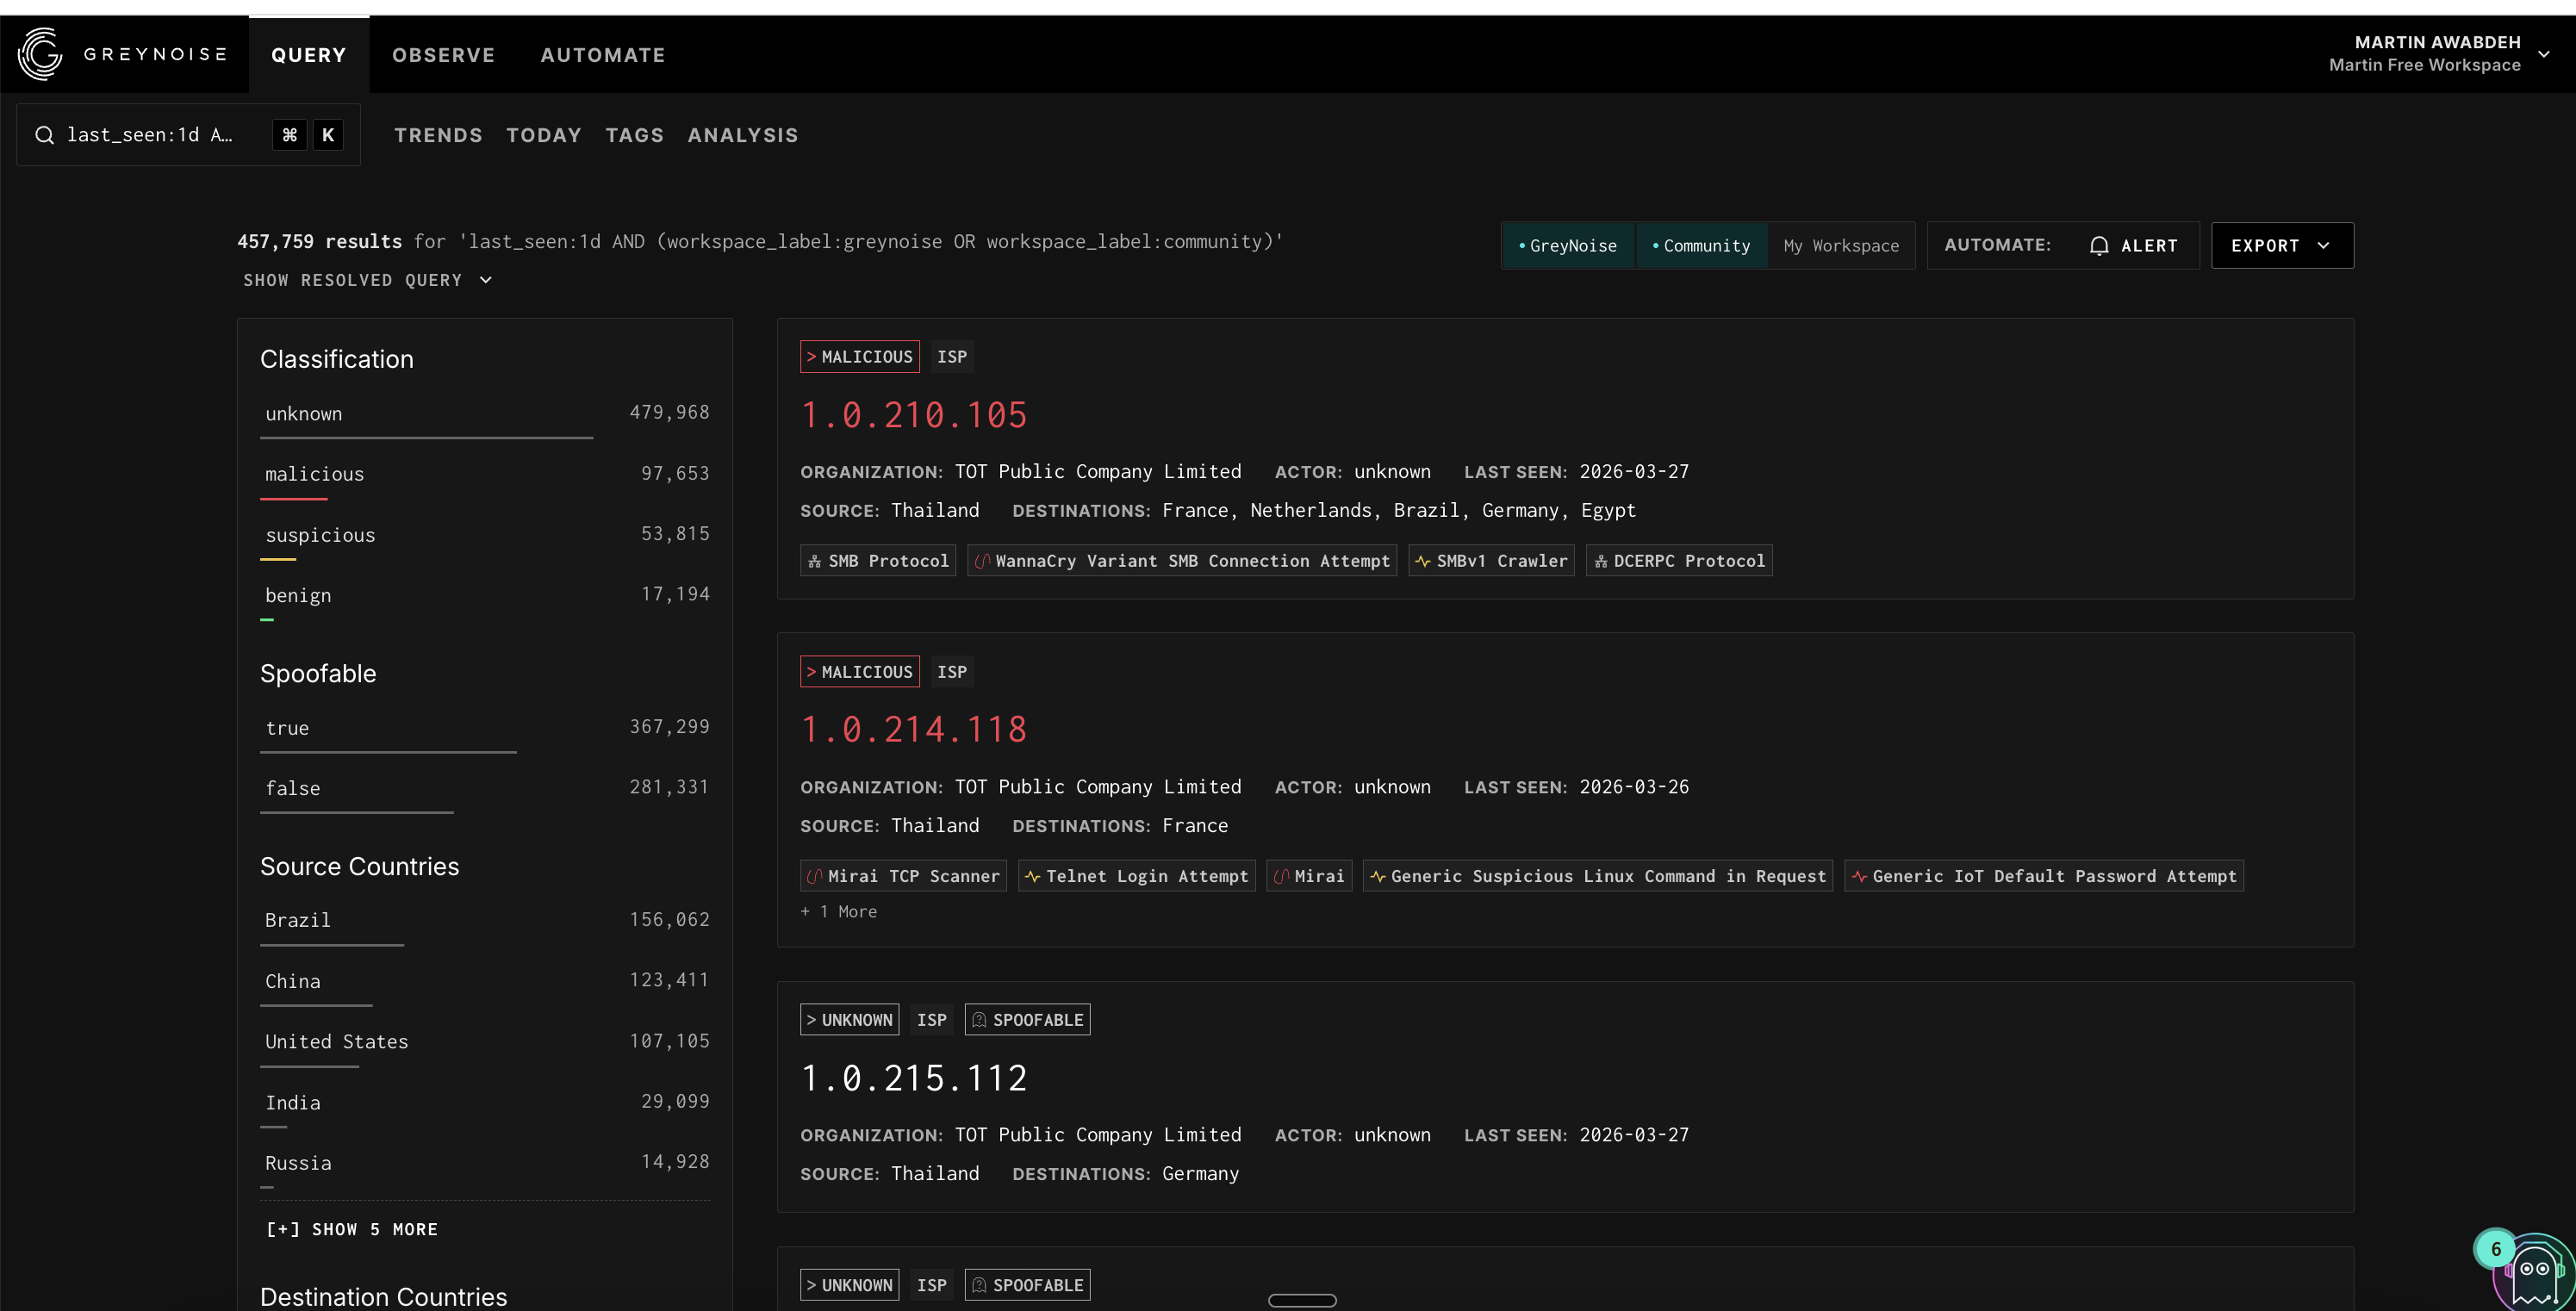
Task: Switch to the AUTOMATE tab
Action: pyautogui.click(x=603, y=55)
